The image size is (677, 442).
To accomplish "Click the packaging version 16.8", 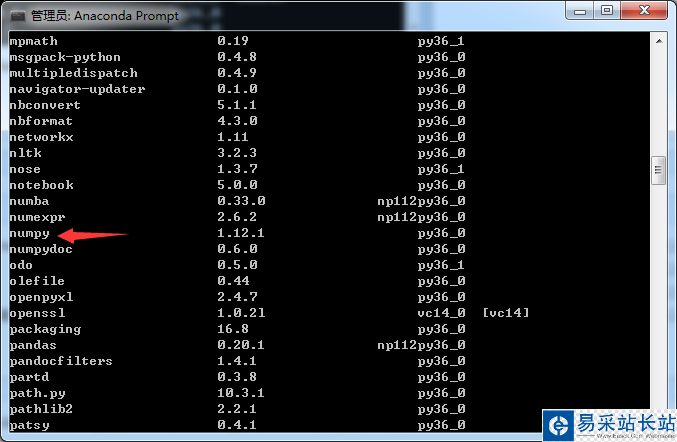I will [x=233, y=329].
